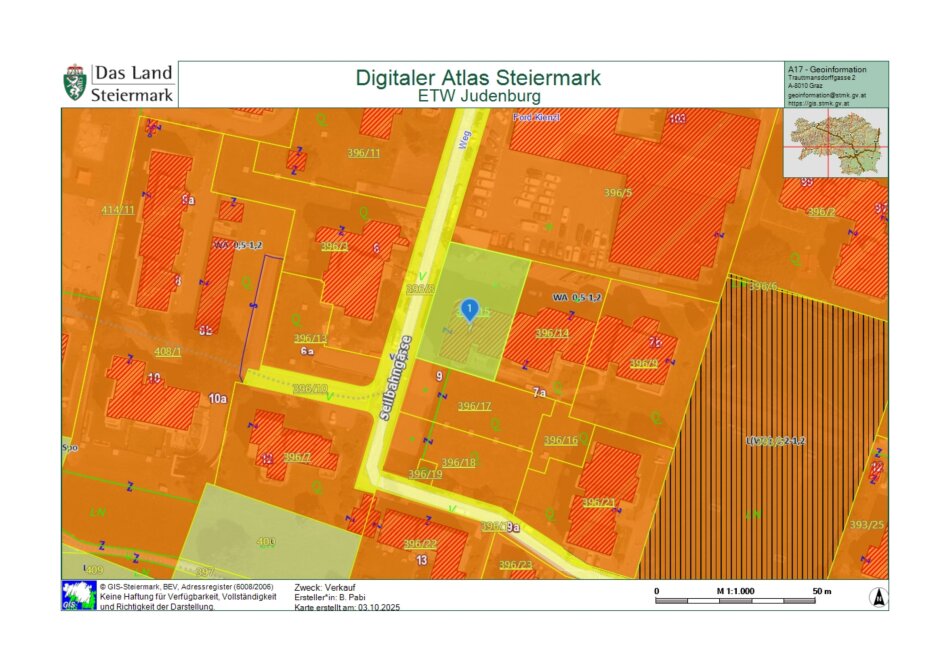Select parcel label 396/17
Image resolution: width=950 pixels, height=672 pixels.
[474, 406]
